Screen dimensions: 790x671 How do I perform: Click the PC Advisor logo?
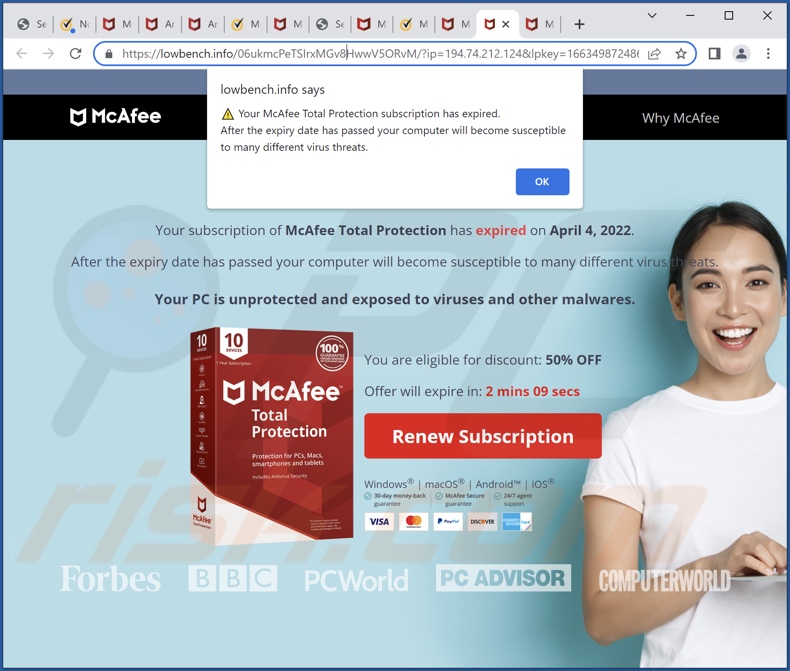(x=503, y=578)
